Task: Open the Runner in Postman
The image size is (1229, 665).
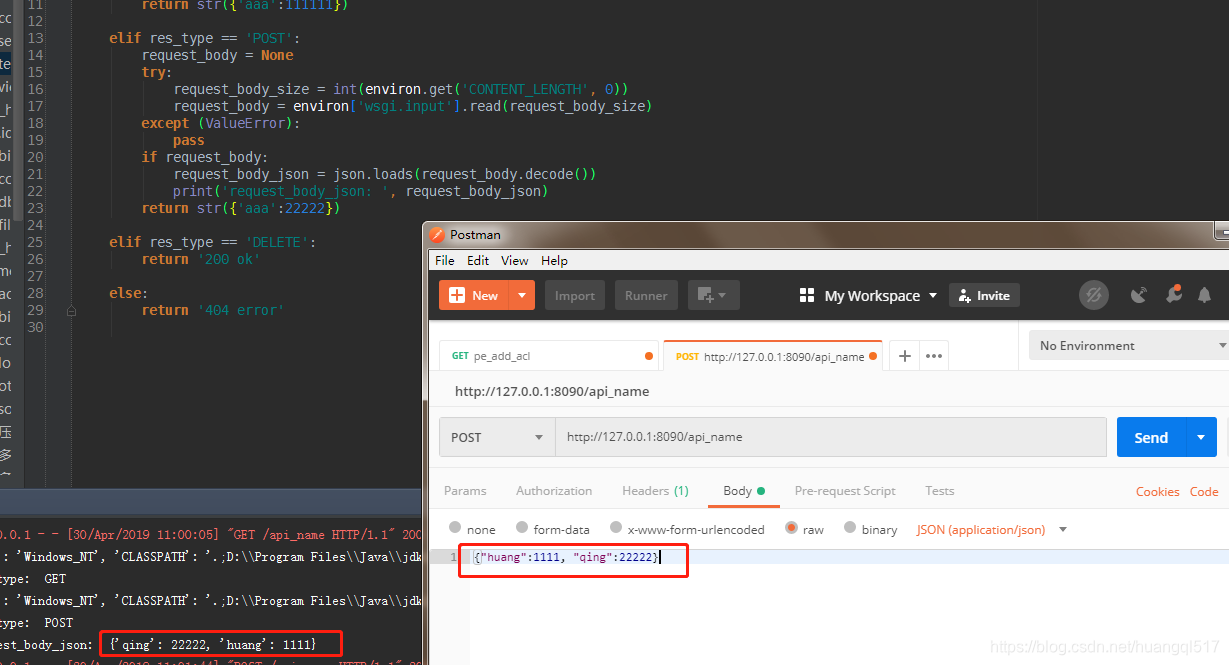Action: point(646,295)
